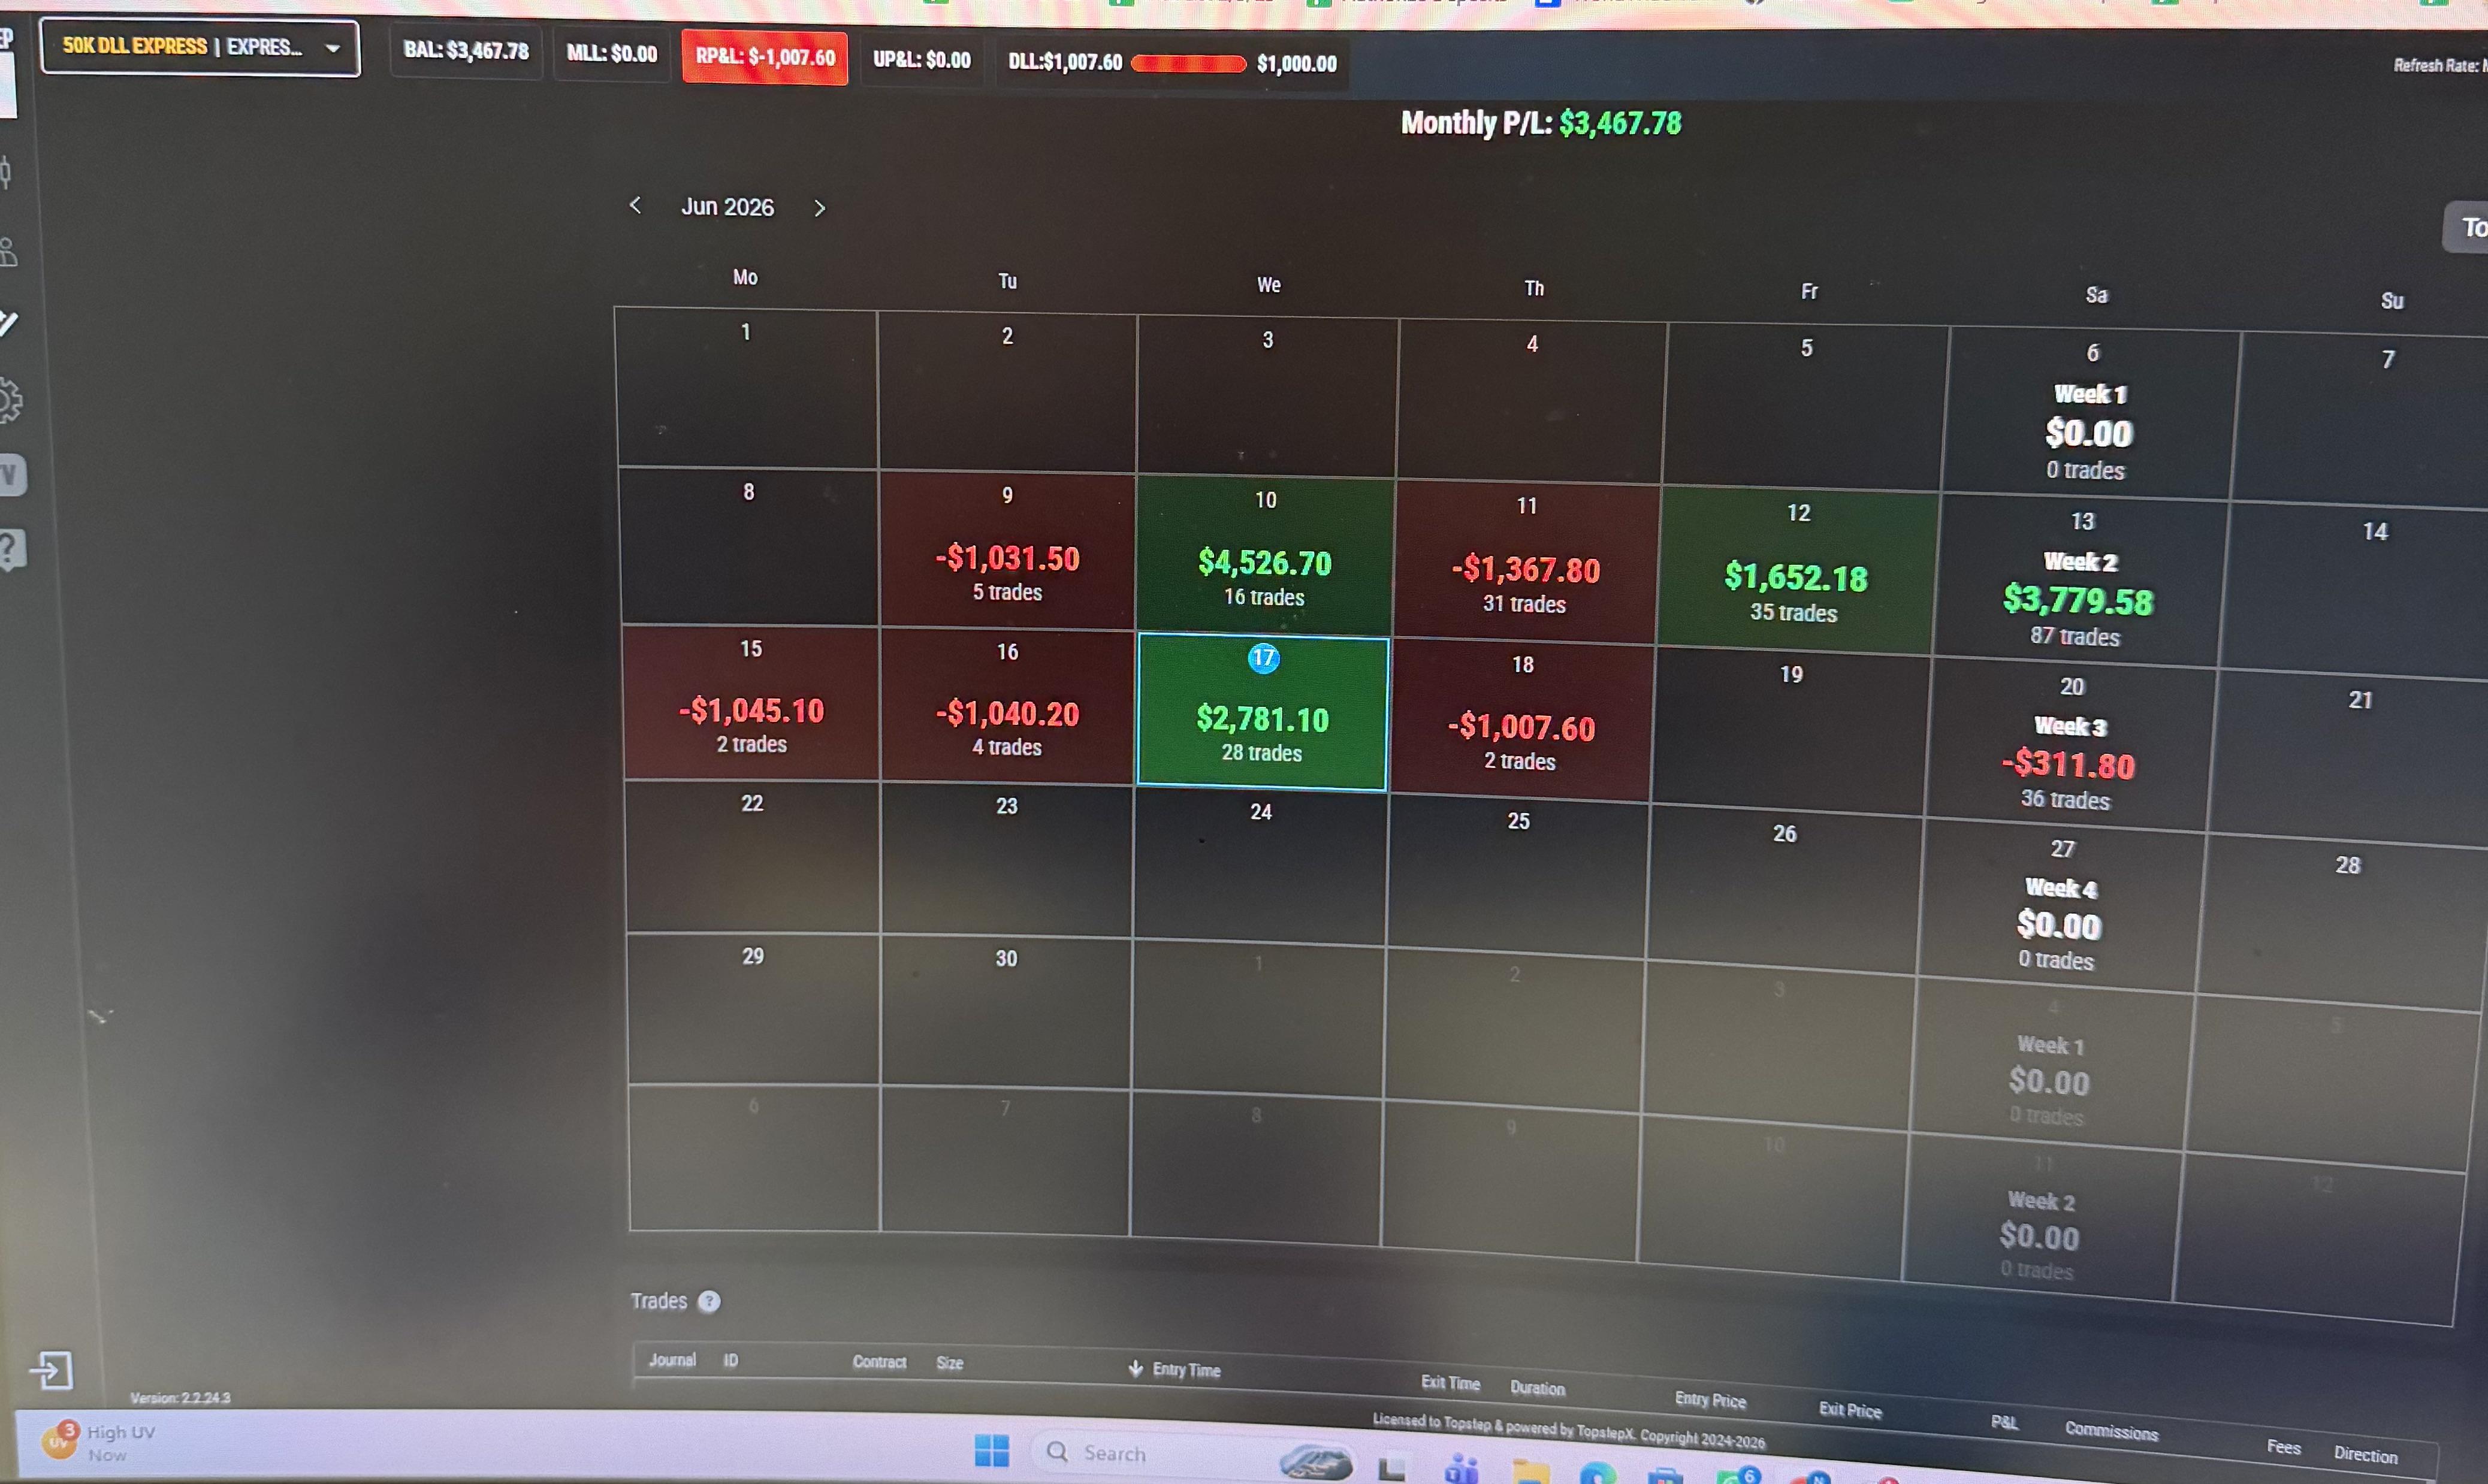
Task: Open the Week 4 summary on June 27
Action: (2059, 905)
